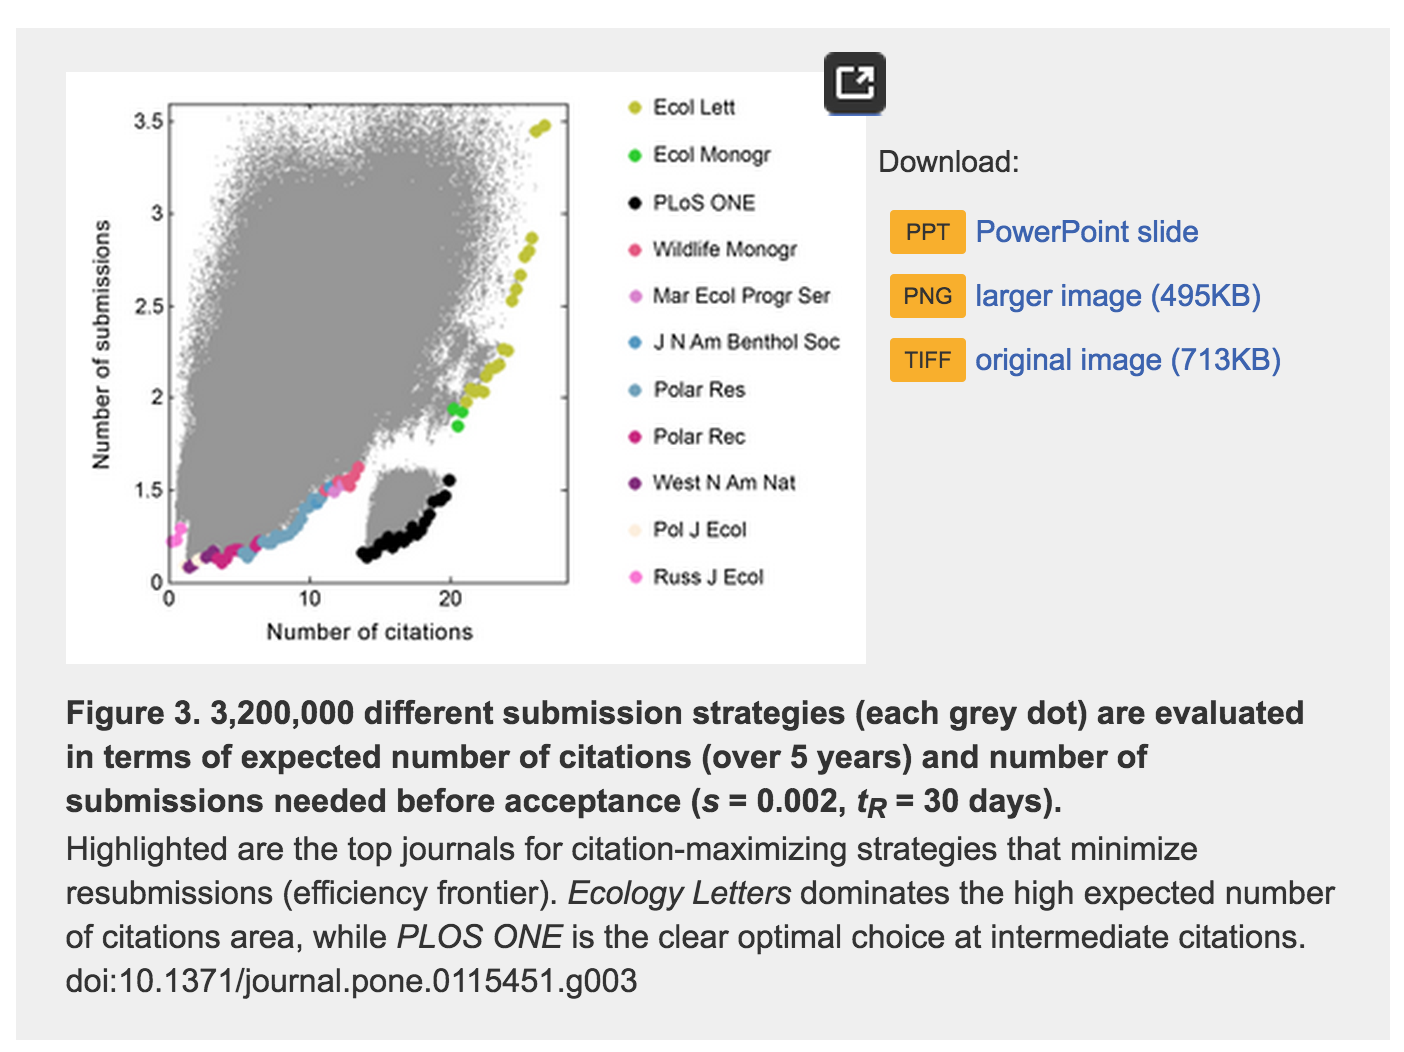Open the figure in expanded view
The width and height of the screenshot is (1404, 1052).
click(855, 82)
